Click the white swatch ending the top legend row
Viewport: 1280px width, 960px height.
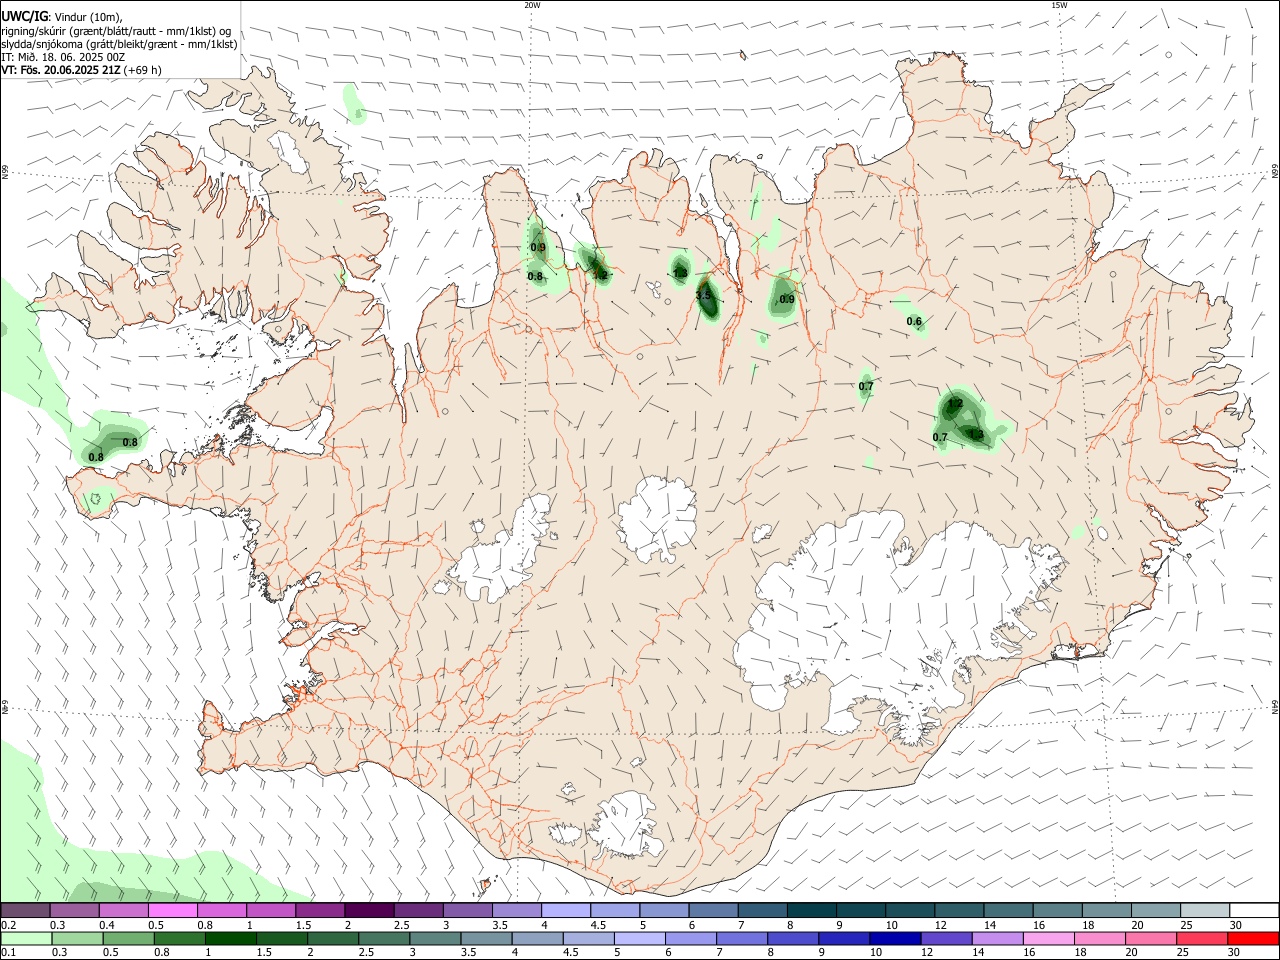point(1253,911)
